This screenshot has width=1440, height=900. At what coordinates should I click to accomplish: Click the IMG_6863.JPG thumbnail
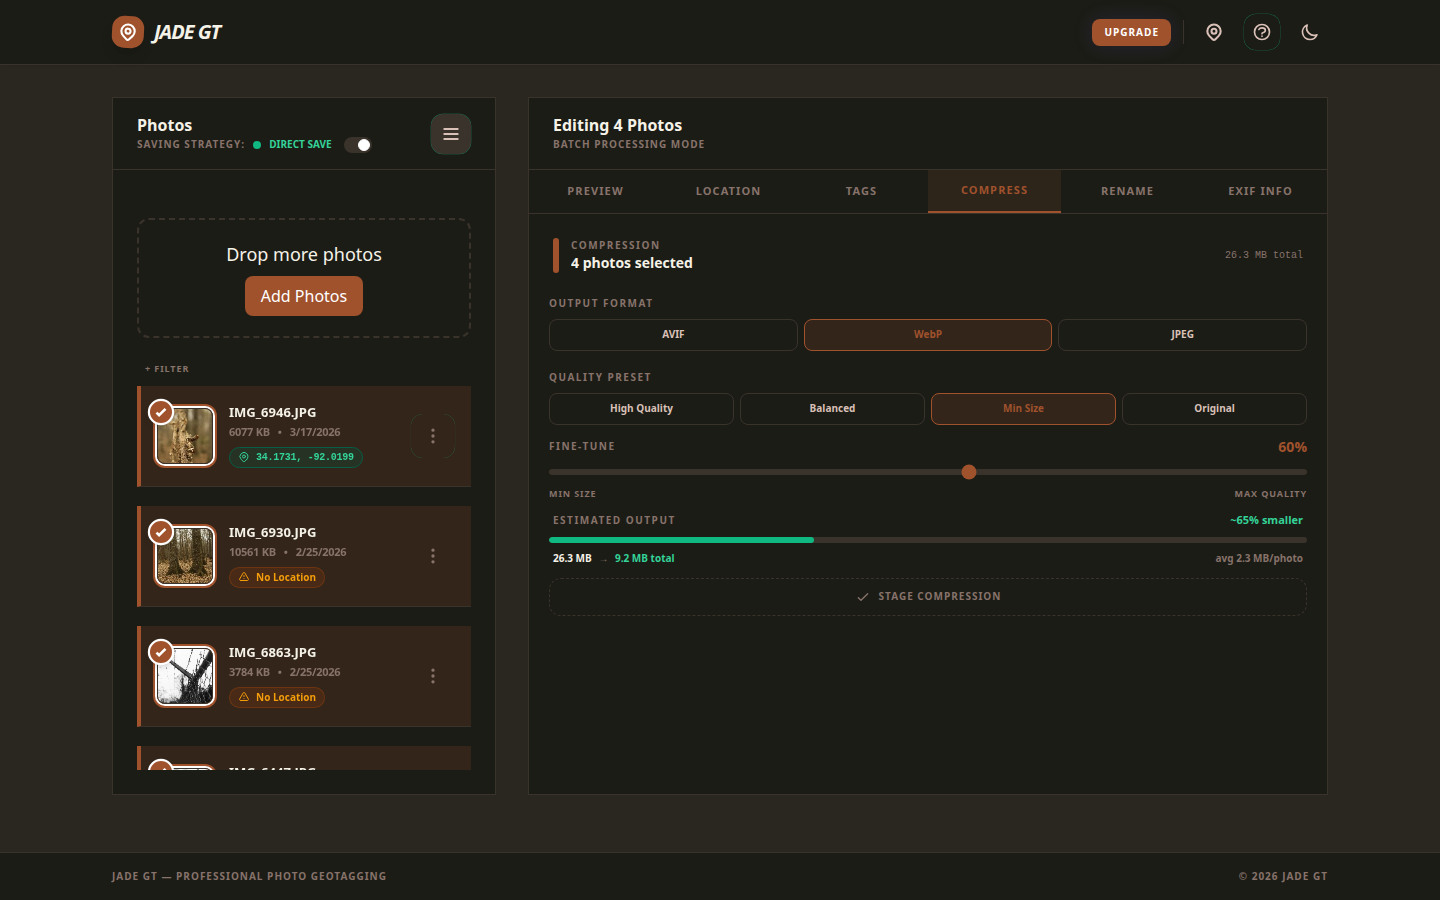click(x=186, y=677)
